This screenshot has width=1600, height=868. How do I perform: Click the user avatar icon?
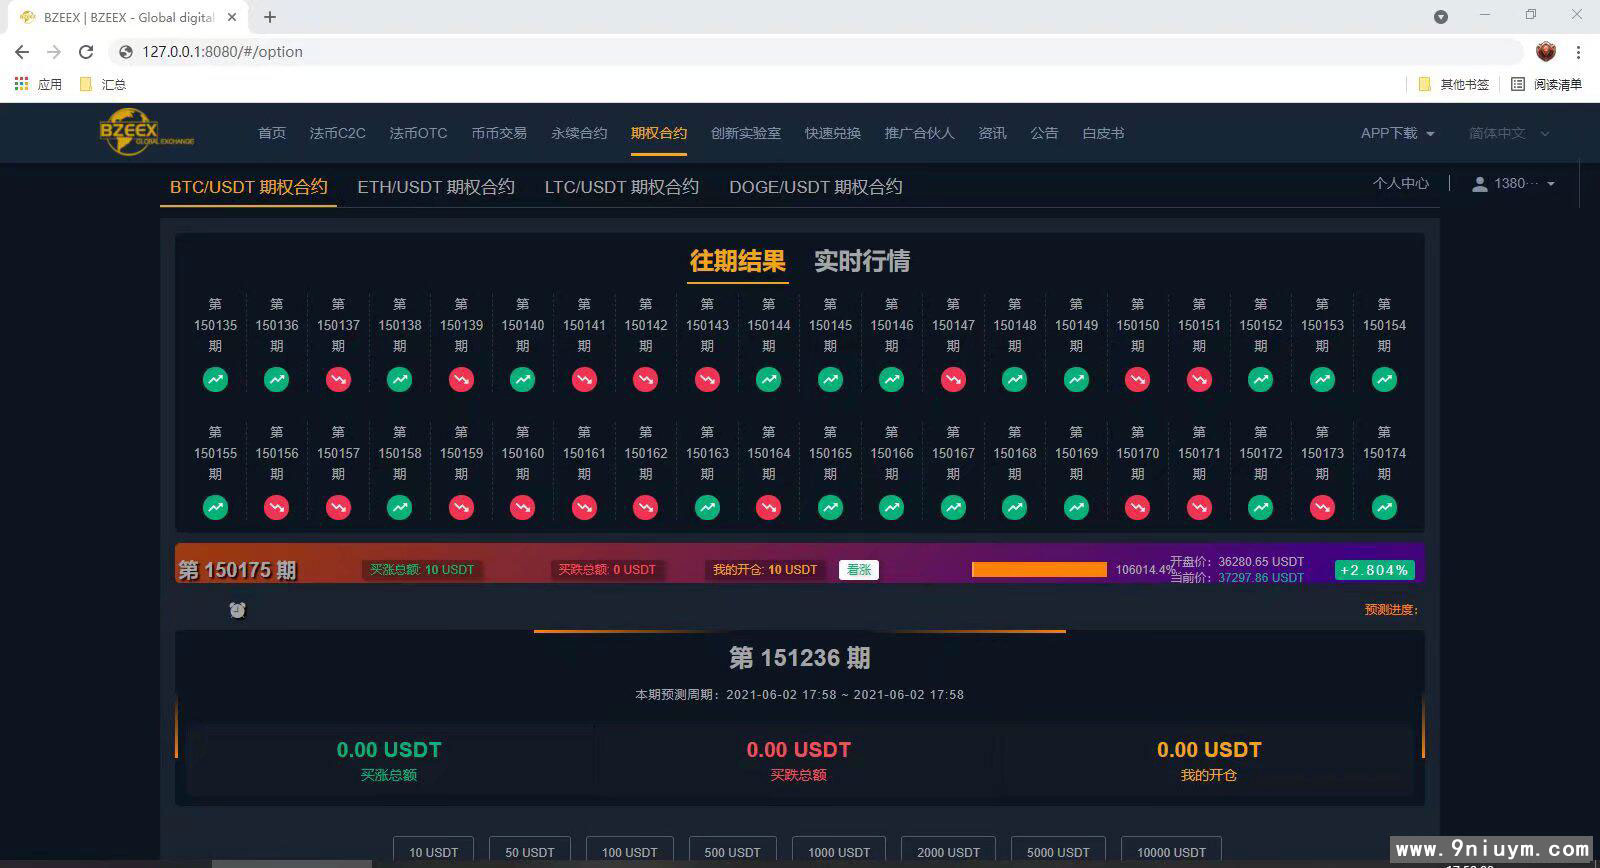pos(1480,184)
